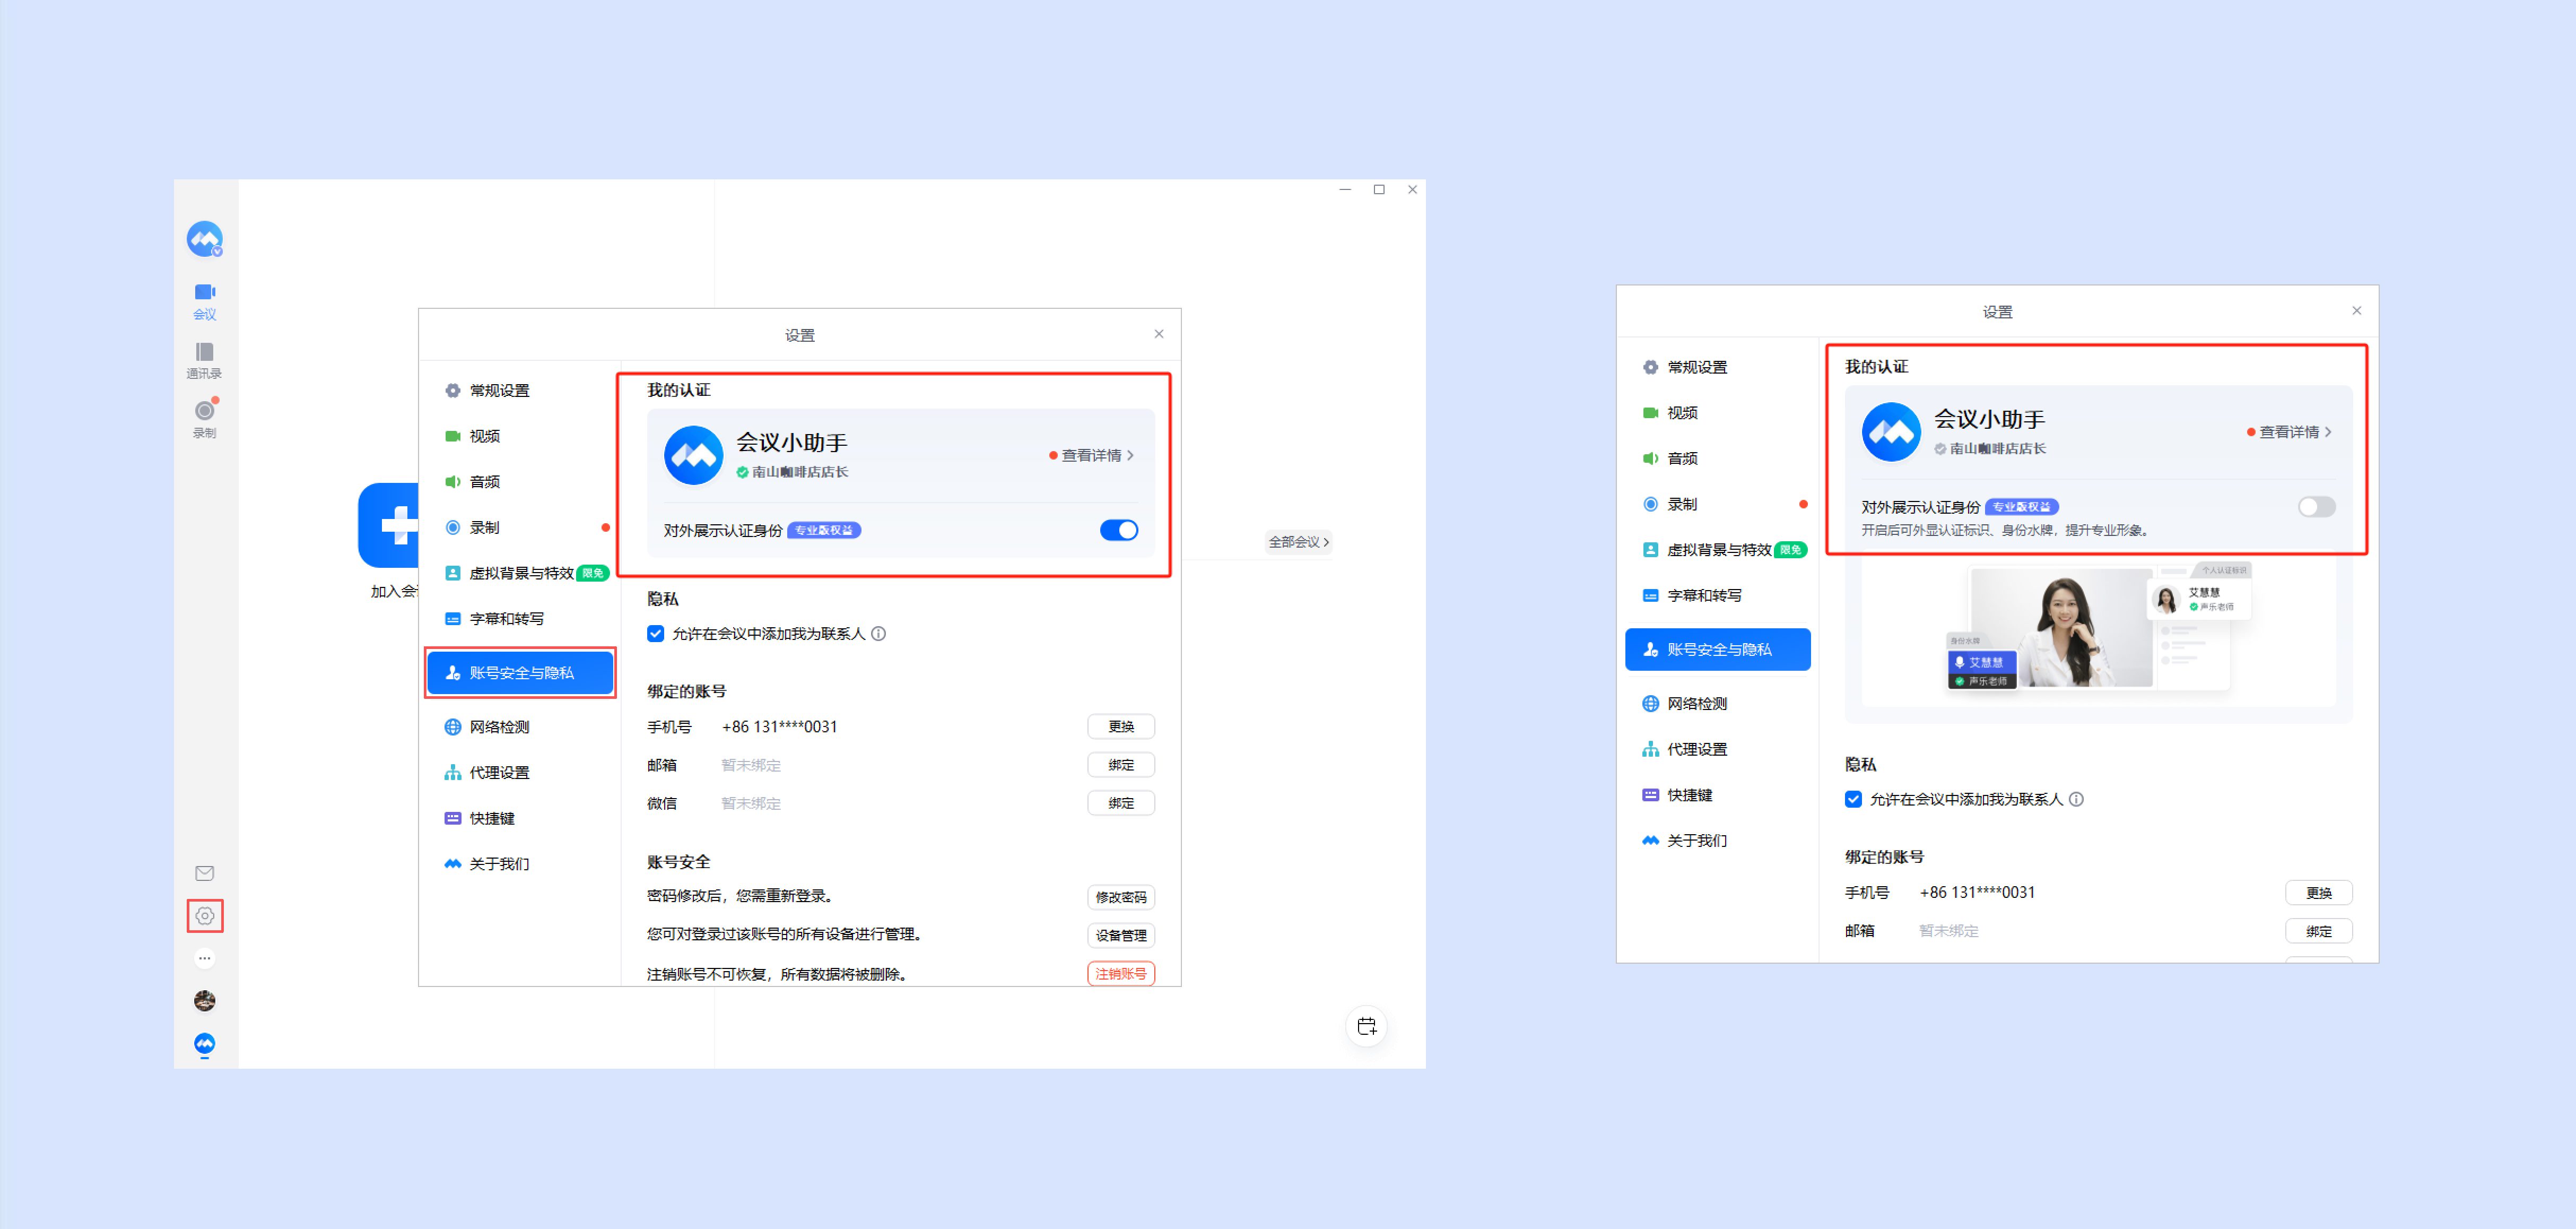The width and height of the screenshot is (2576, 1229).
Task: Click the red 注销账号 button
Action: 1120,973
